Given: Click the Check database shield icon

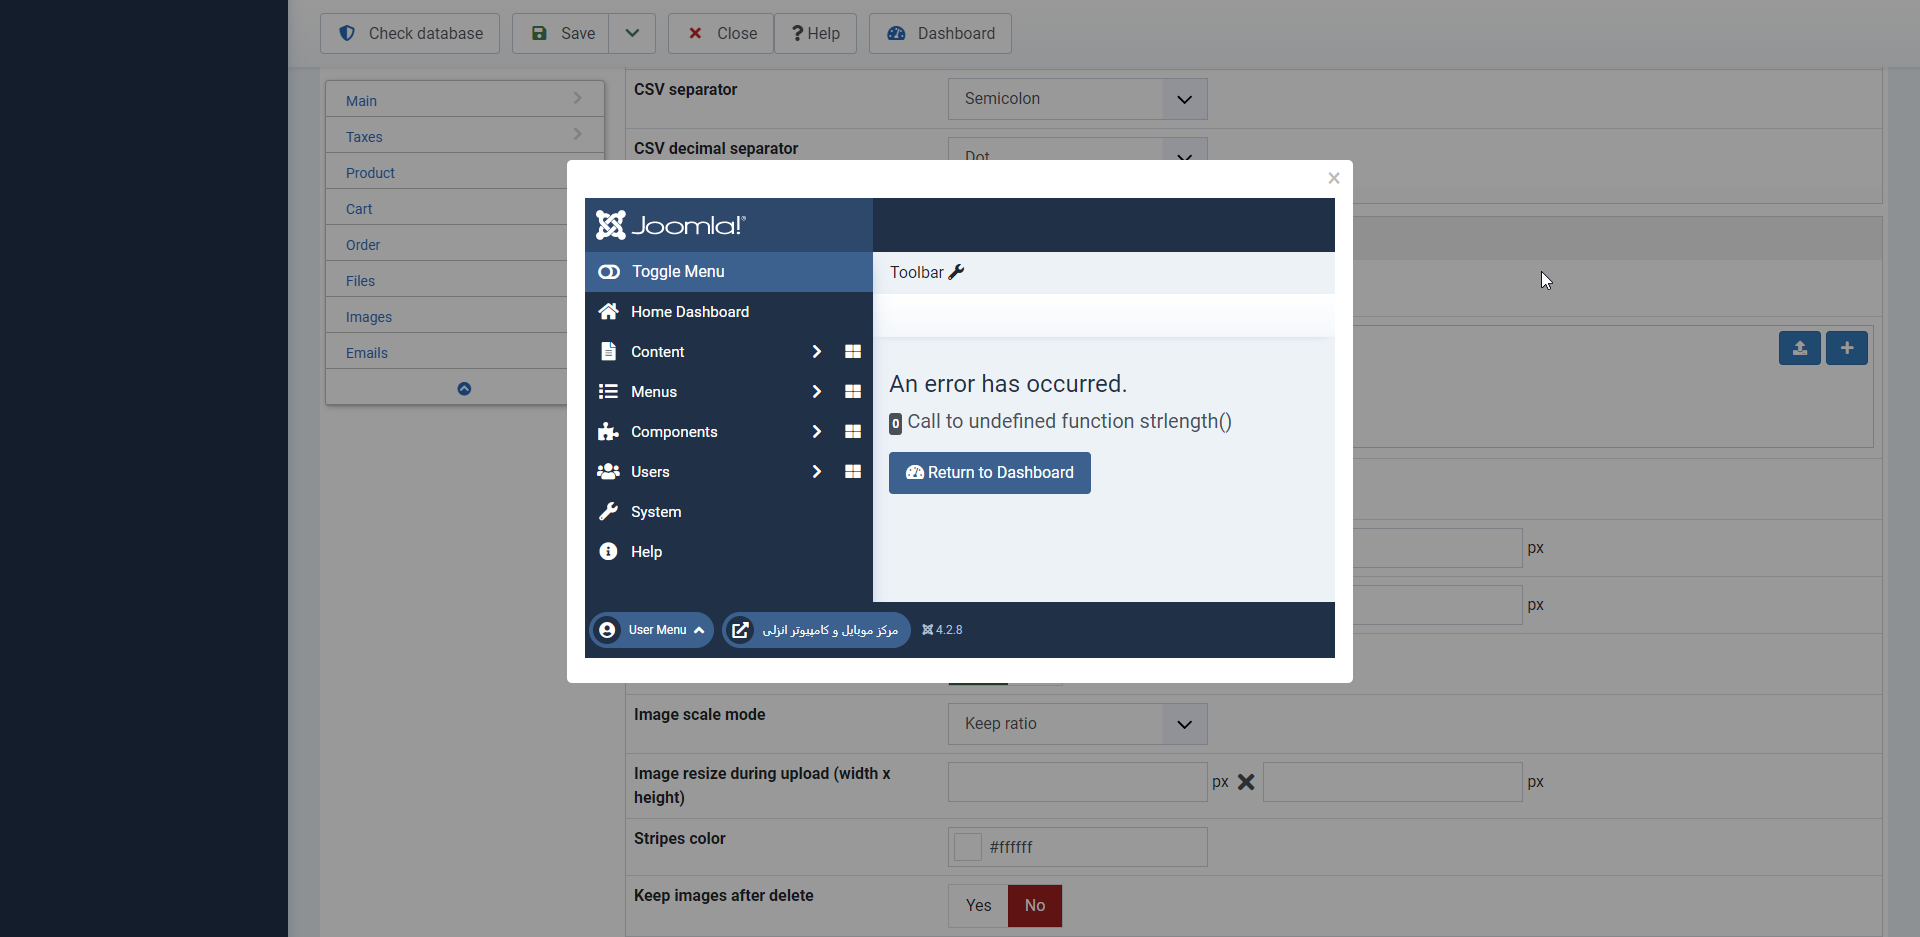Looking at the screenshot, I should tap(347, 33).
